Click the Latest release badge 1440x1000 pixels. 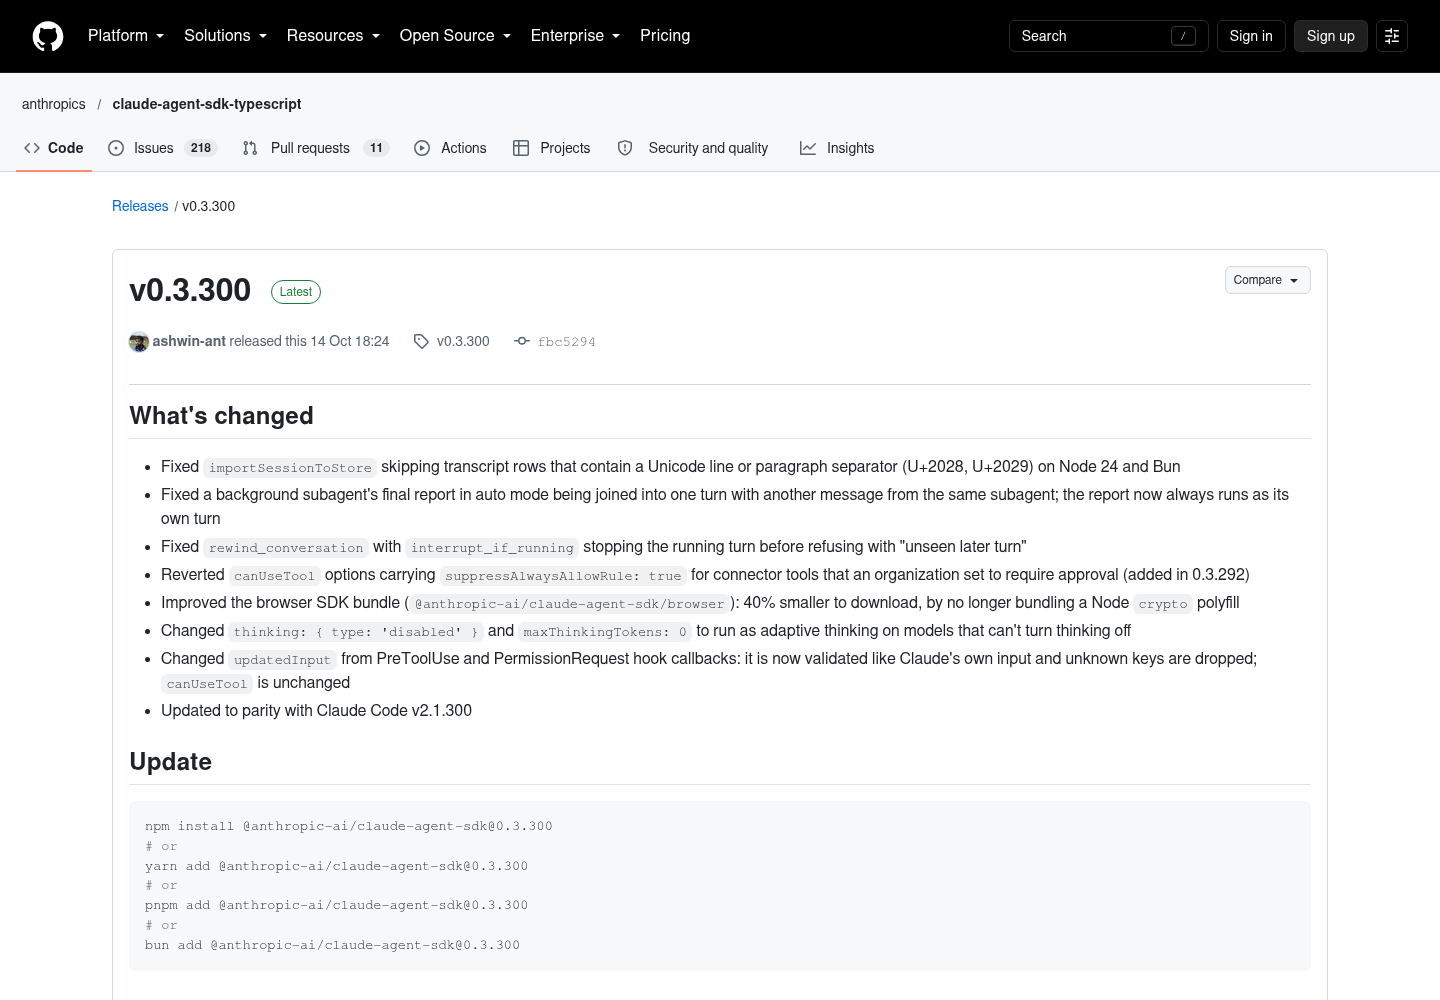click(296, 292)
